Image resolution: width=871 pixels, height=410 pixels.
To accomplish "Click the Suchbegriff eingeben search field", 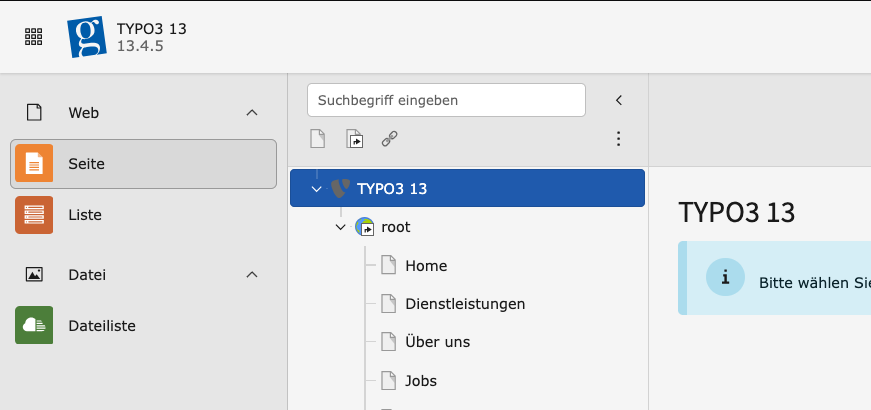I will click(446, 100).
